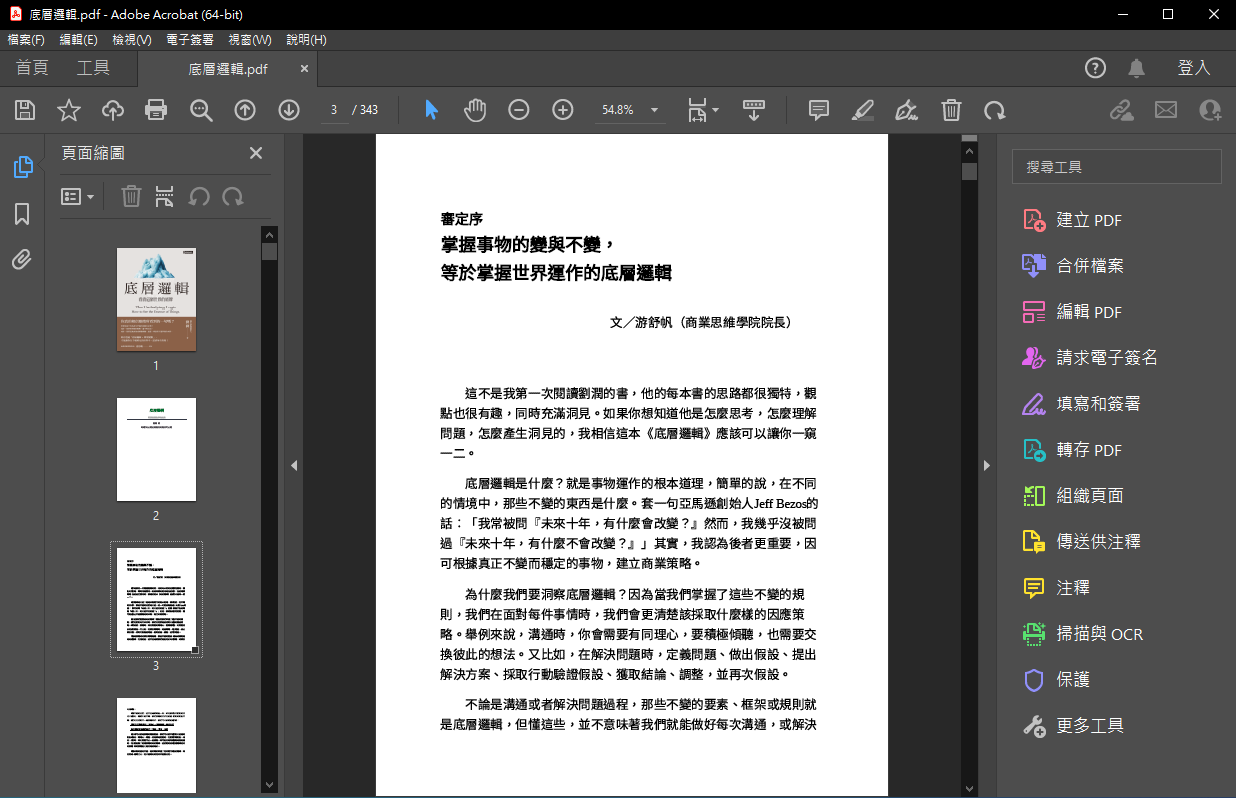Add a sticky note comment
Screen dimensions: 1236x798
(819, 110)
